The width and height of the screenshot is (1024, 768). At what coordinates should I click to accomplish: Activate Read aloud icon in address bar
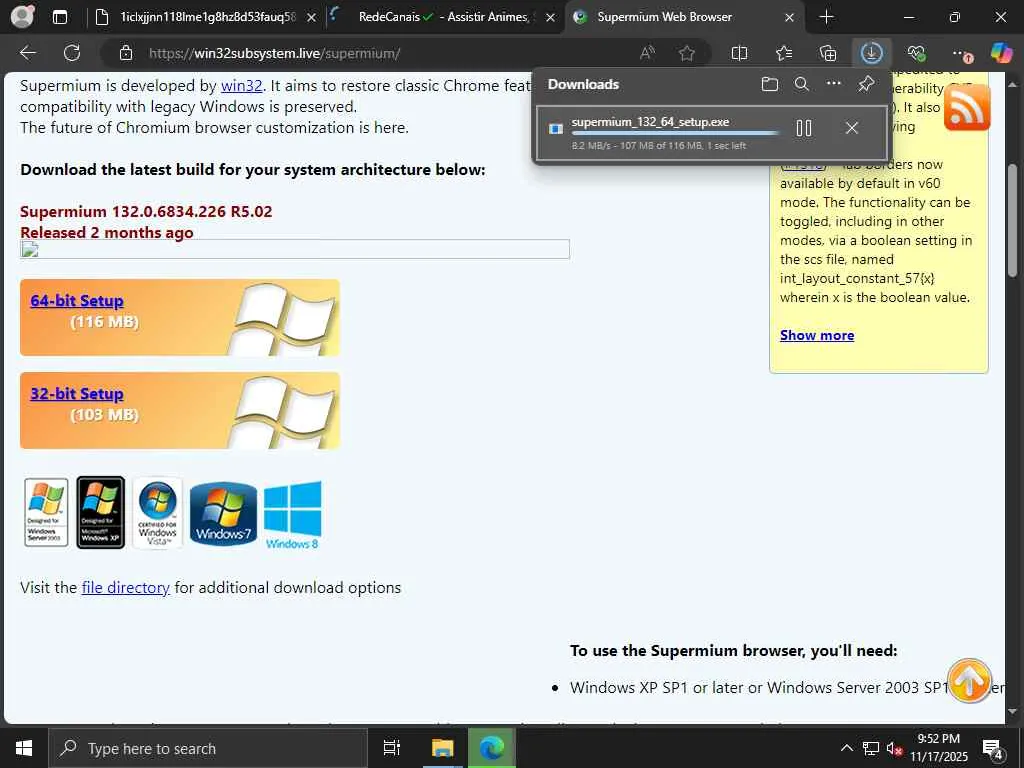click(x=647, y=53)
